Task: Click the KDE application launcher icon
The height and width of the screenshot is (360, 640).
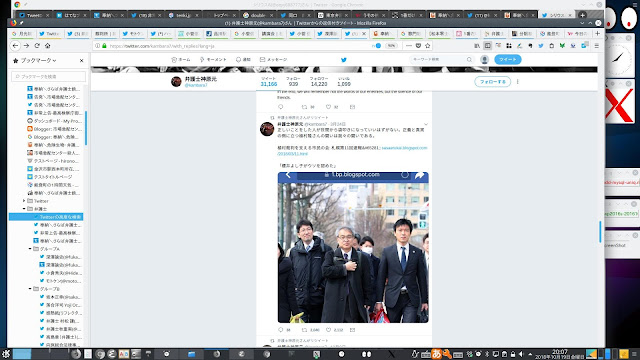Action: pos(6,354)
